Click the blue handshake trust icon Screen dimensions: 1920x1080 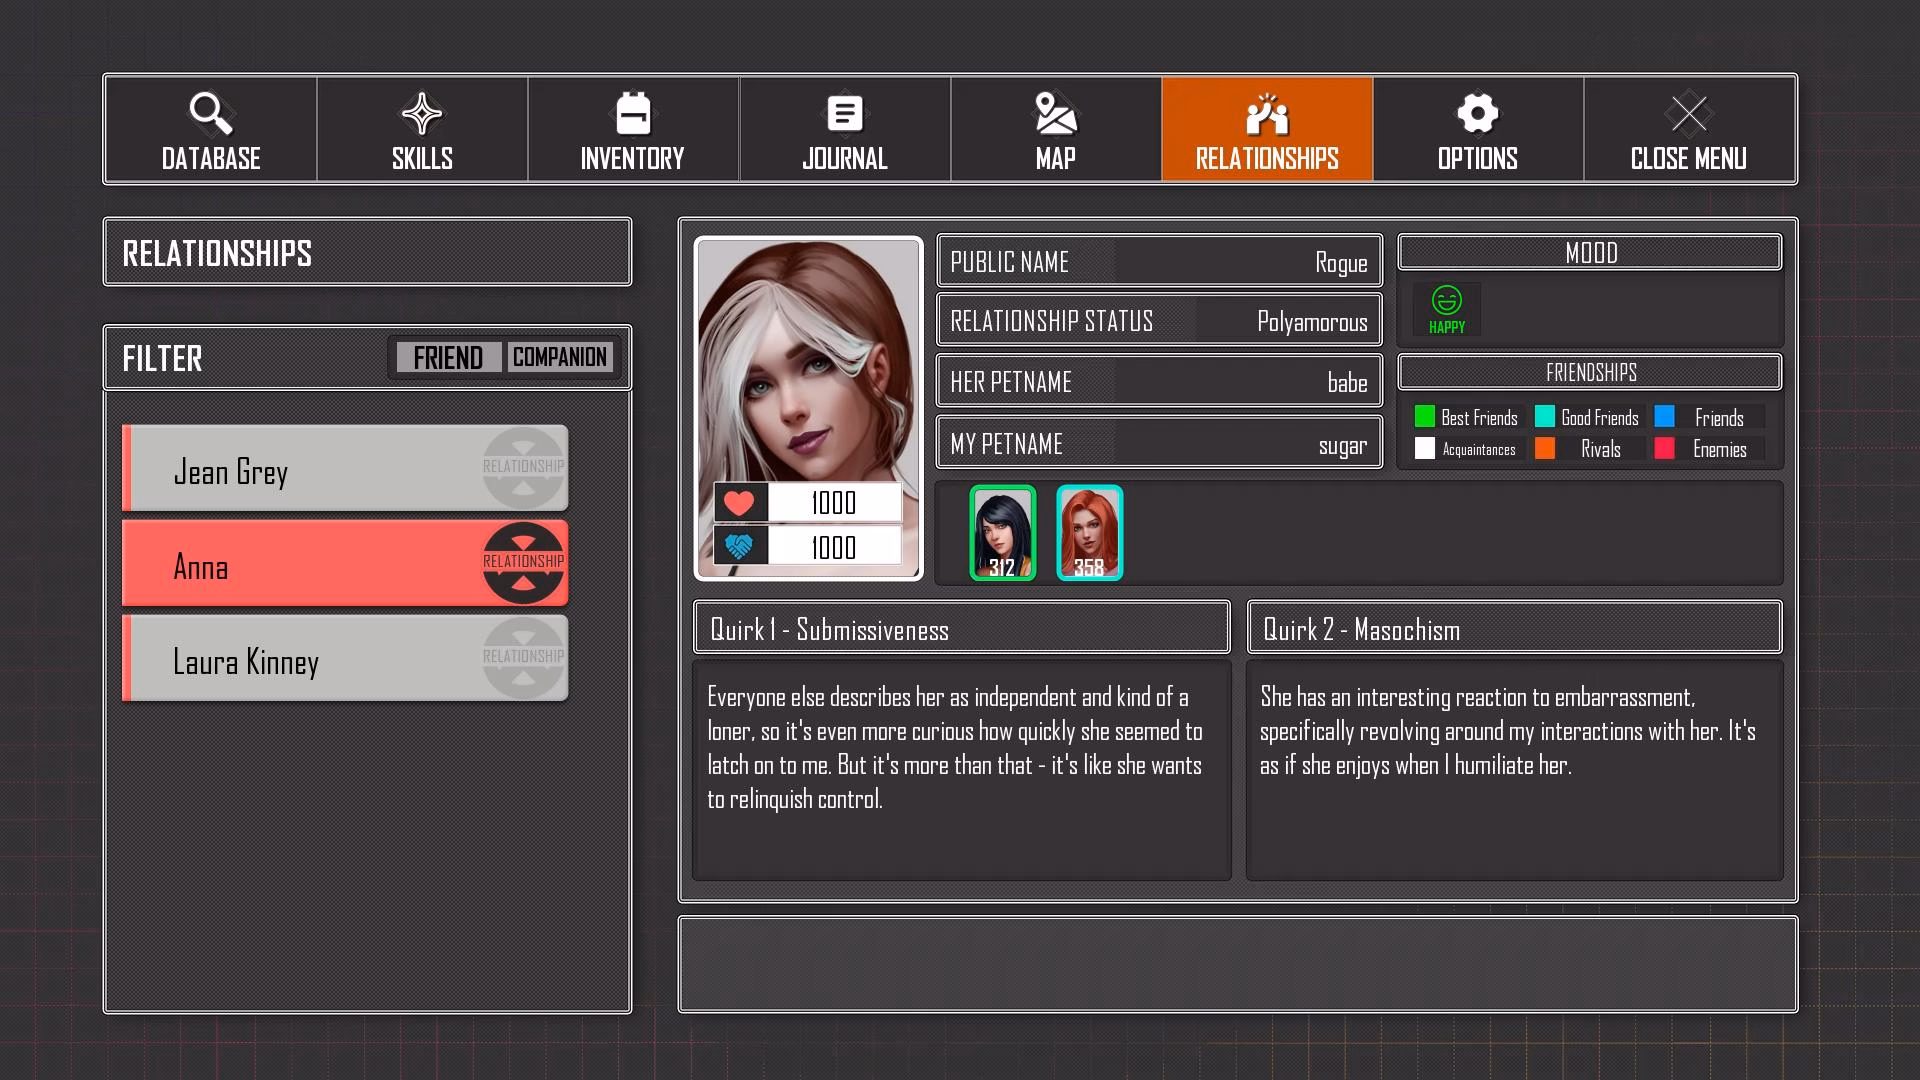pos(739,547)
